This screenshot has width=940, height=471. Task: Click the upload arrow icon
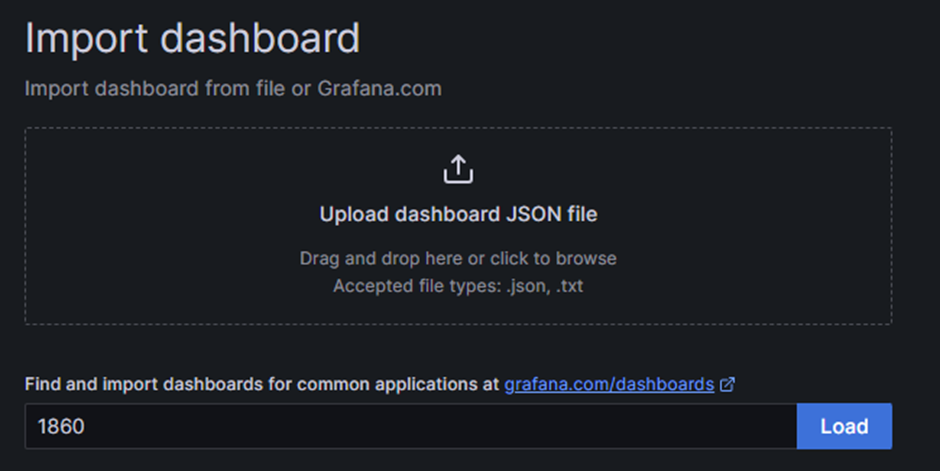(x=458, y=169)
